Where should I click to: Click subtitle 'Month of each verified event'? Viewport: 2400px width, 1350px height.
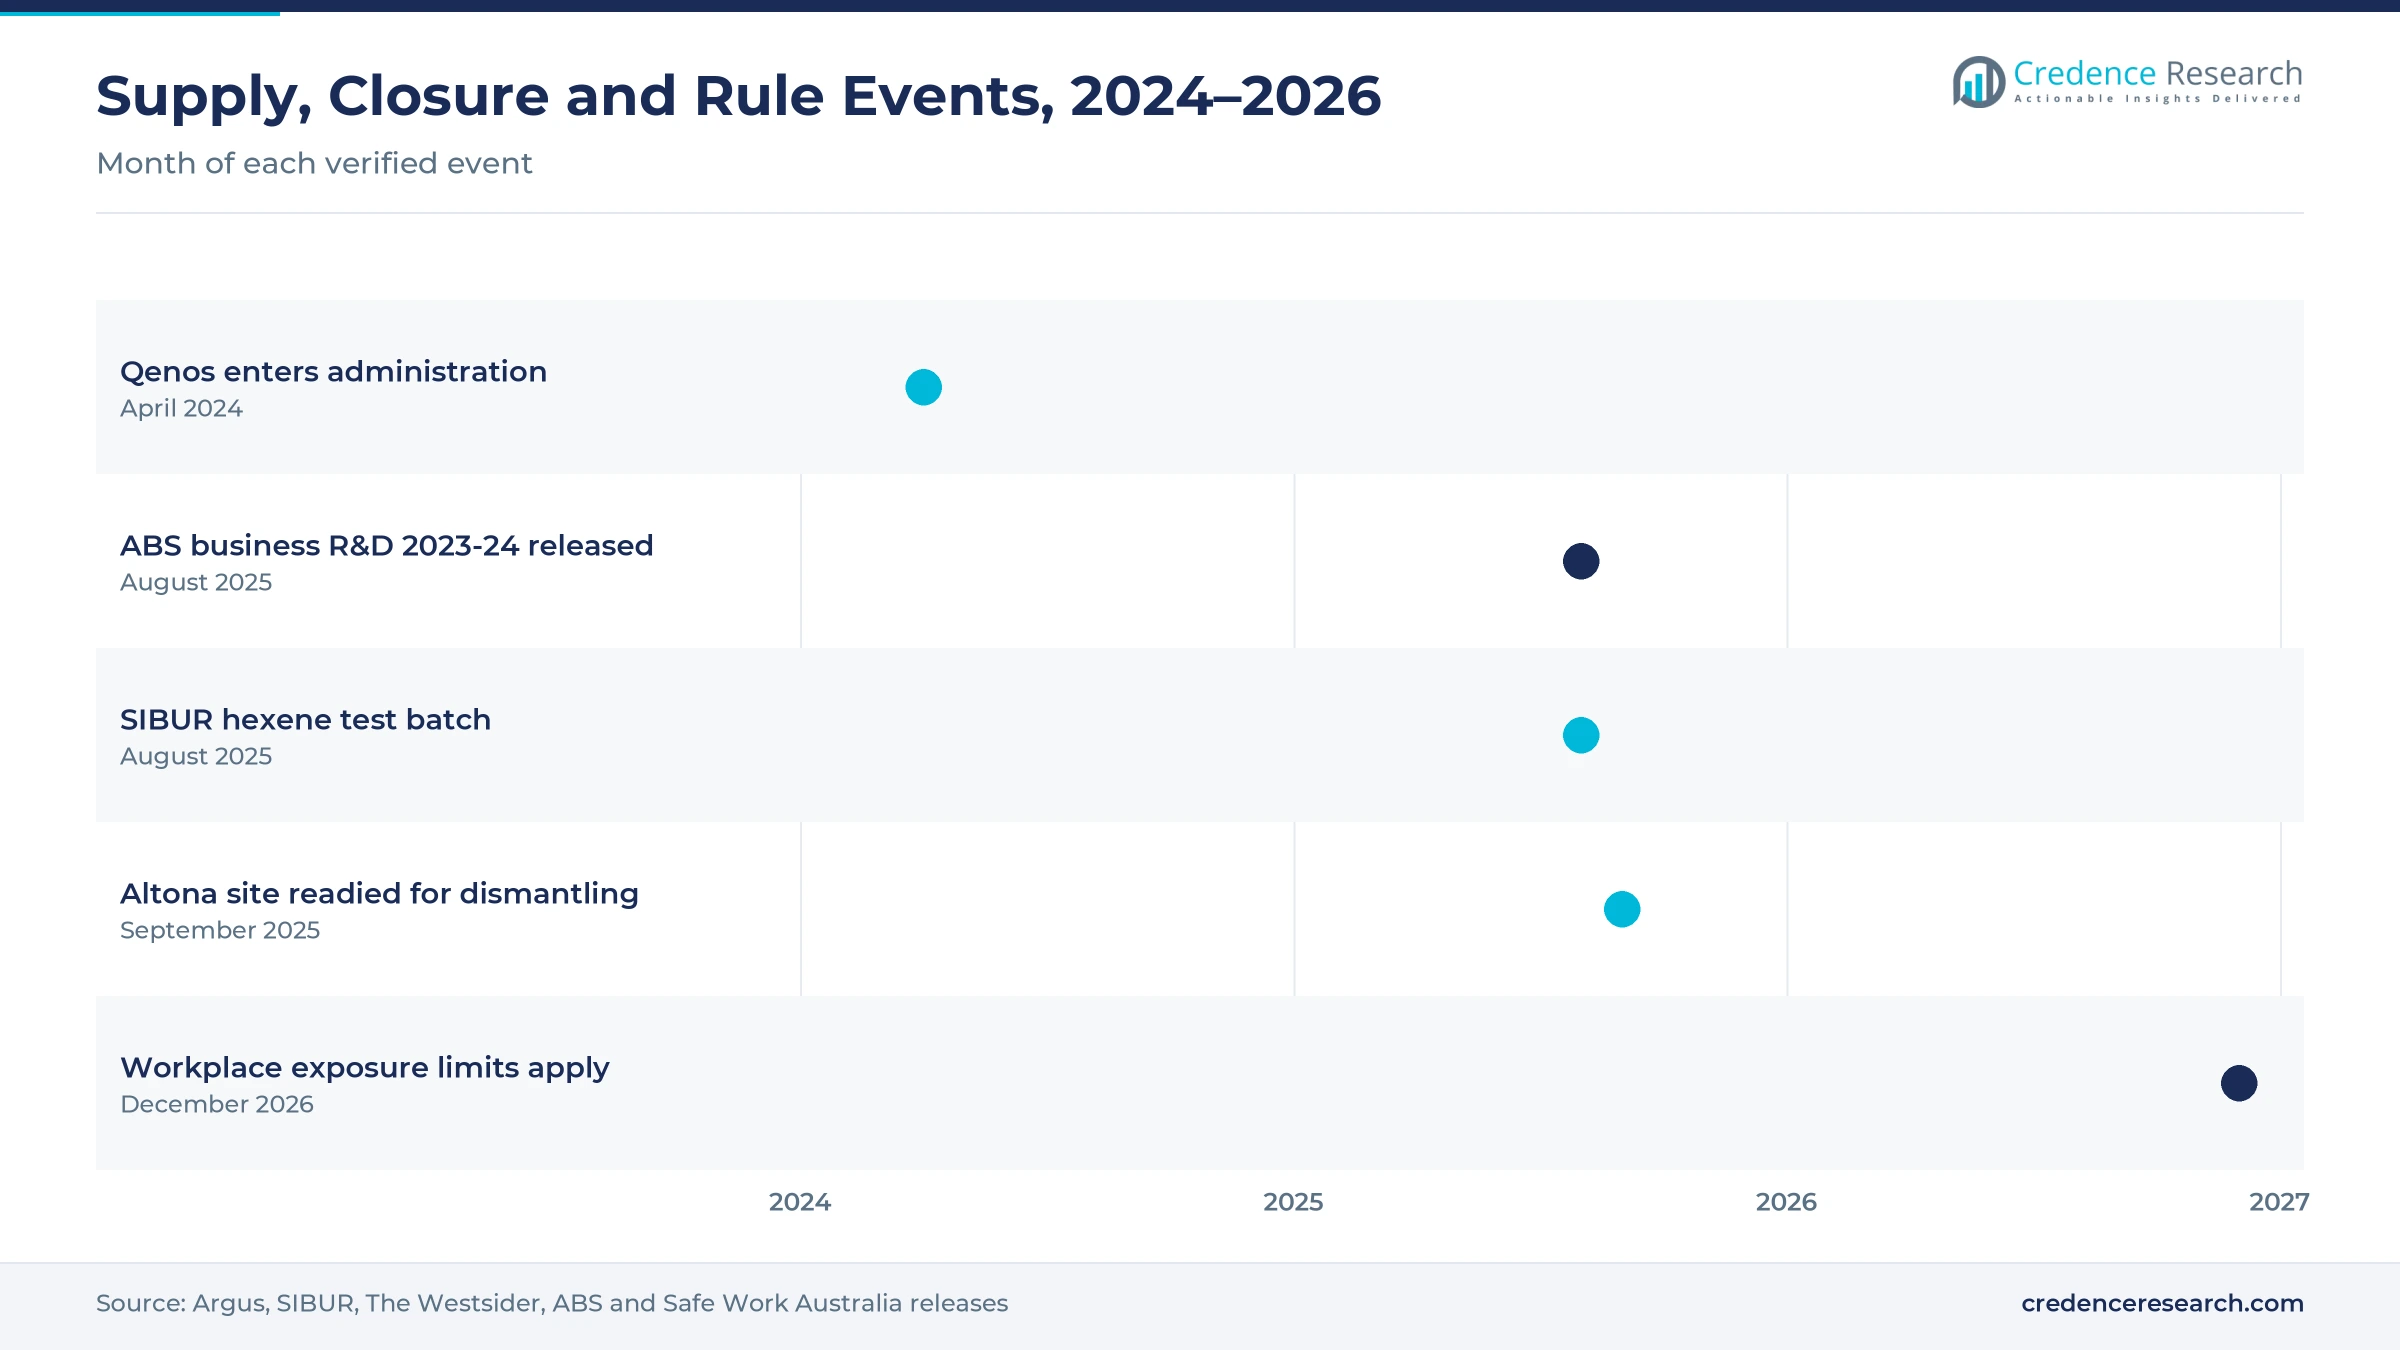point(314,163)
